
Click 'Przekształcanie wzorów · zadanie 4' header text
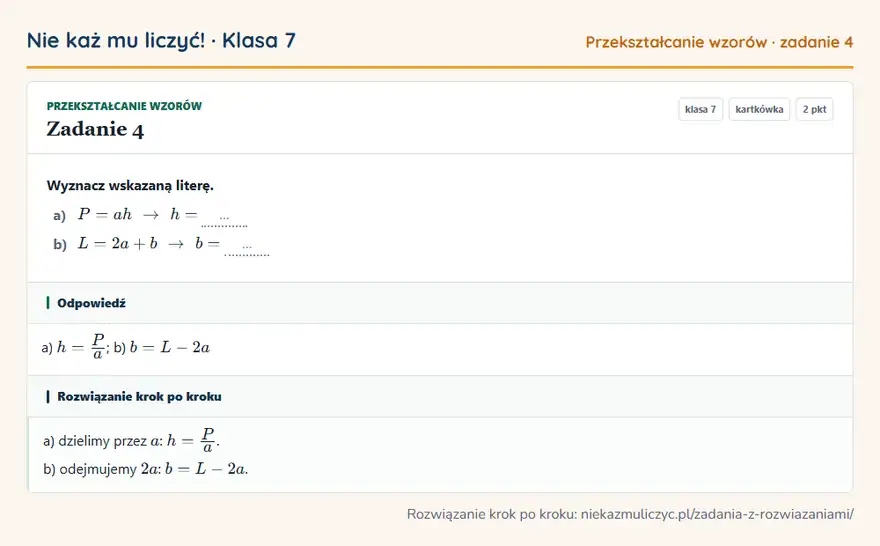point(719,42)
